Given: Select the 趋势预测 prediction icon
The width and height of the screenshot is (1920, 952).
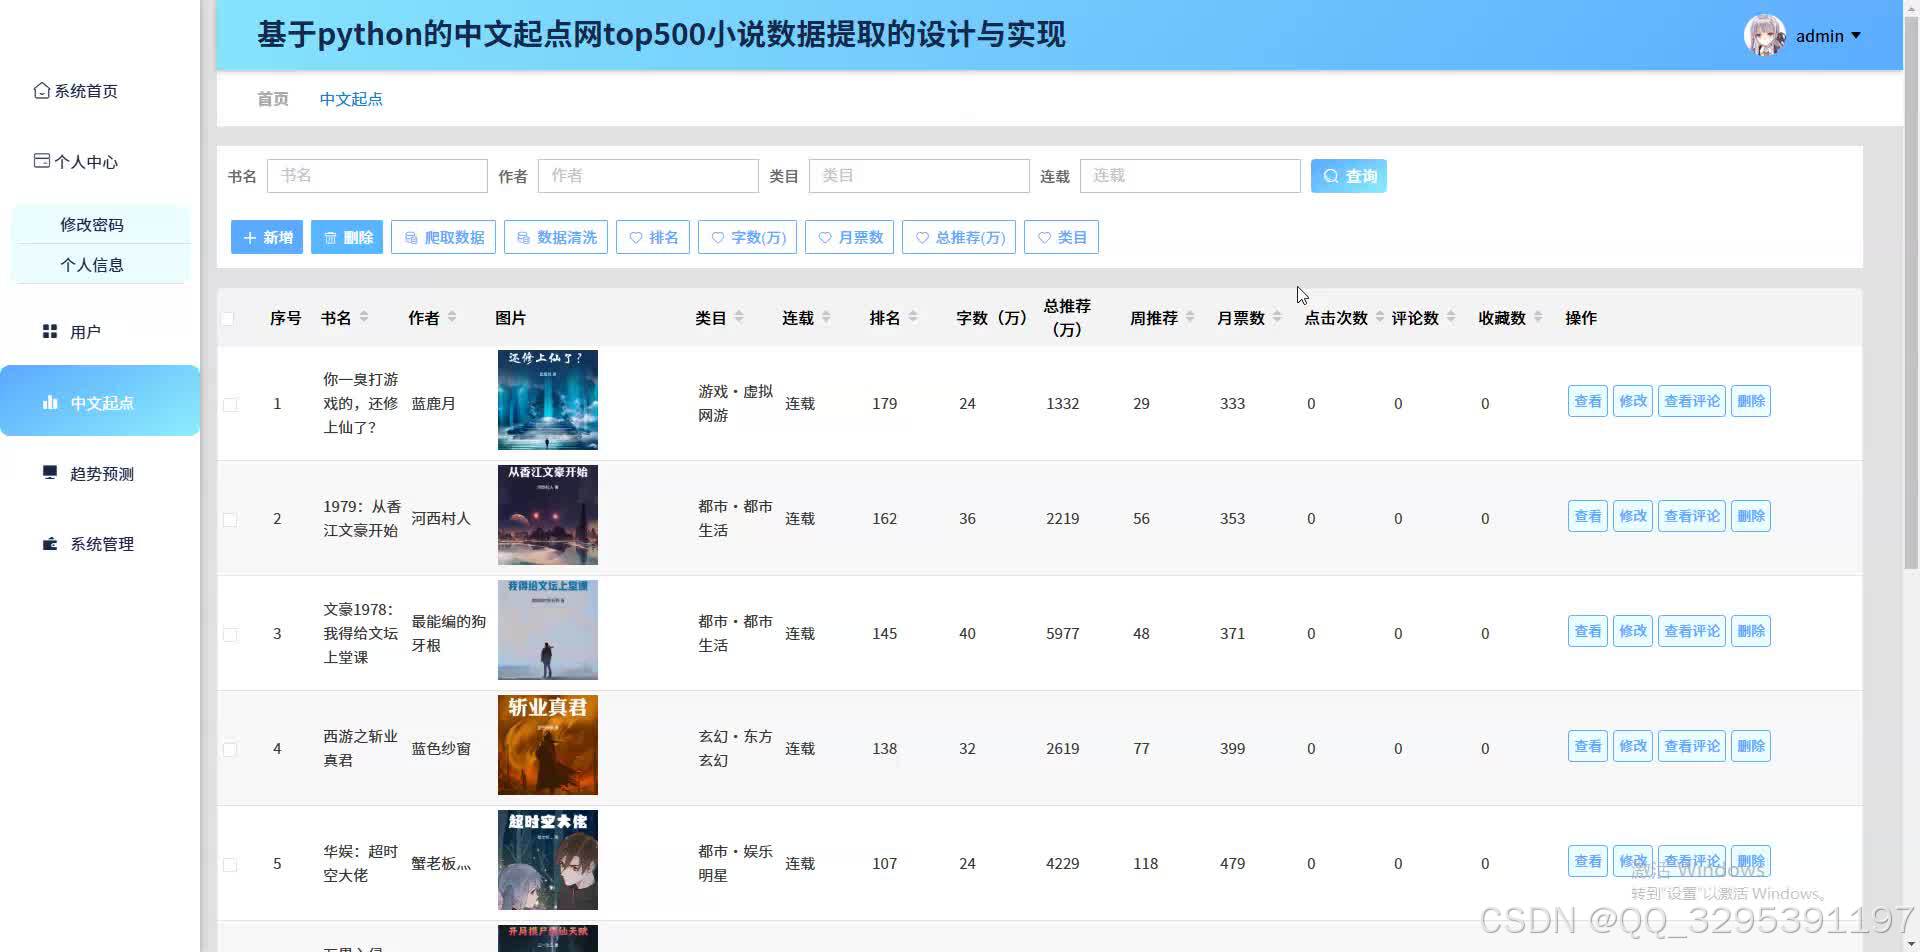Looking at the screenshot, I should coord(50,472).
